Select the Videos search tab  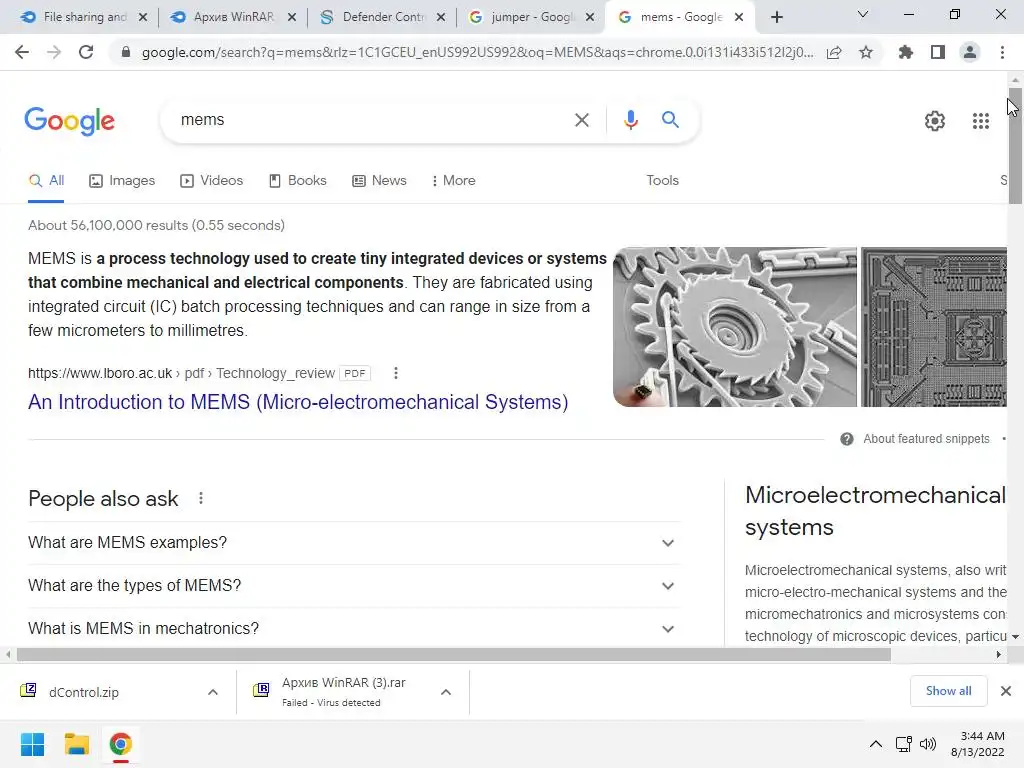212,180
